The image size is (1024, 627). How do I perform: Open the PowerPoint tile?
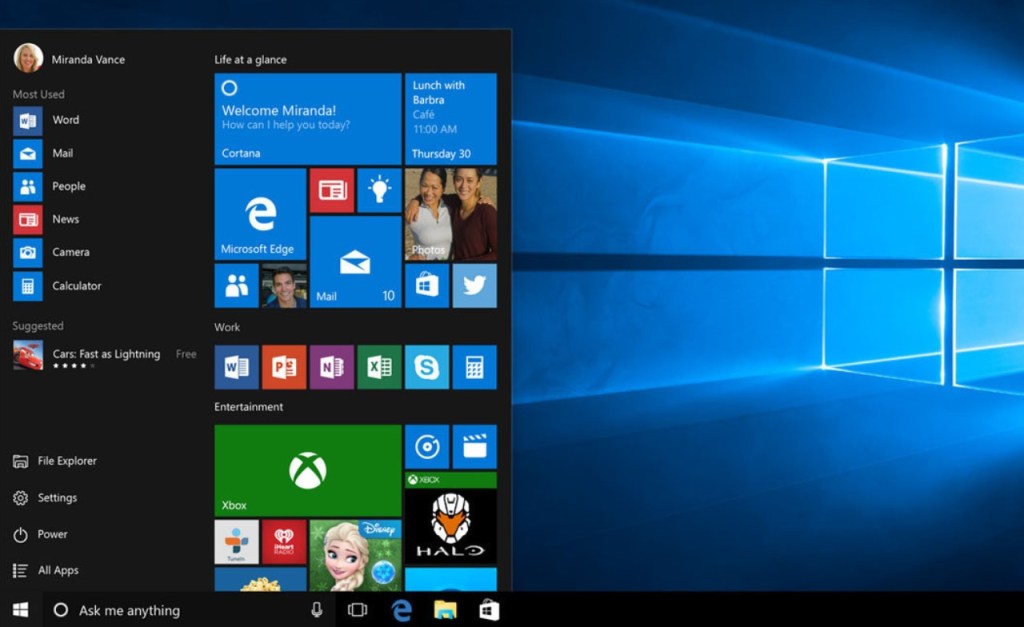point(284,367)
